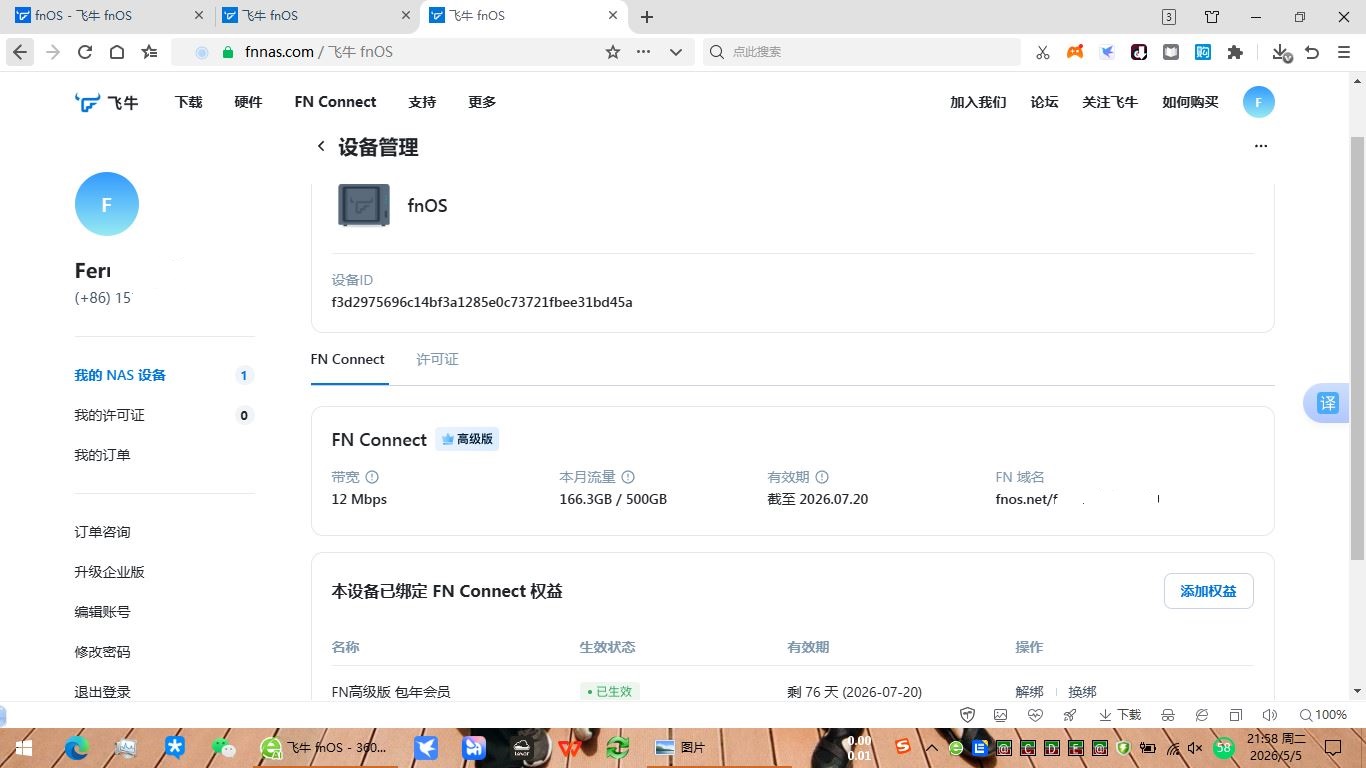Toggle the sound speaker icon in browser status bar

click(x=1270, y=715)
